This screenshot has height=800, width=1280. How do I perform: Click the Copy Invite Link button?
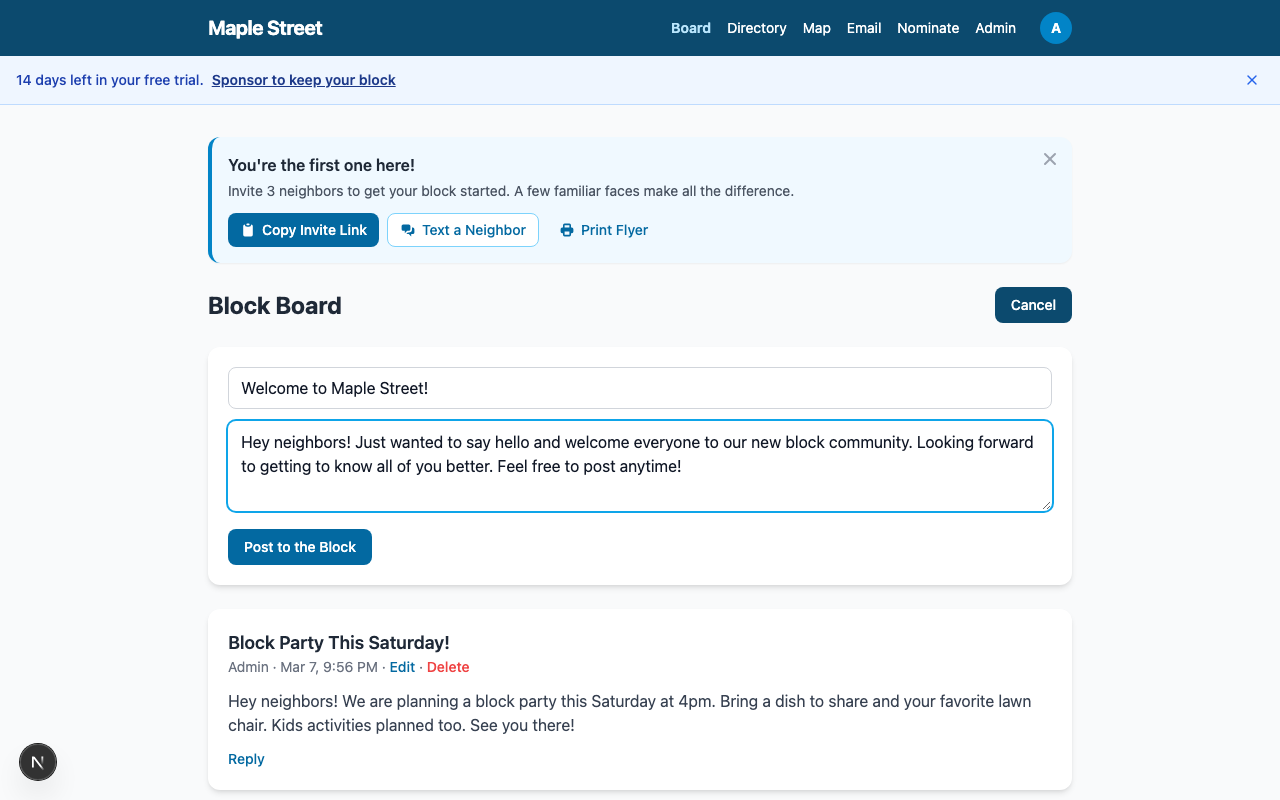click(x=303, y=230)
